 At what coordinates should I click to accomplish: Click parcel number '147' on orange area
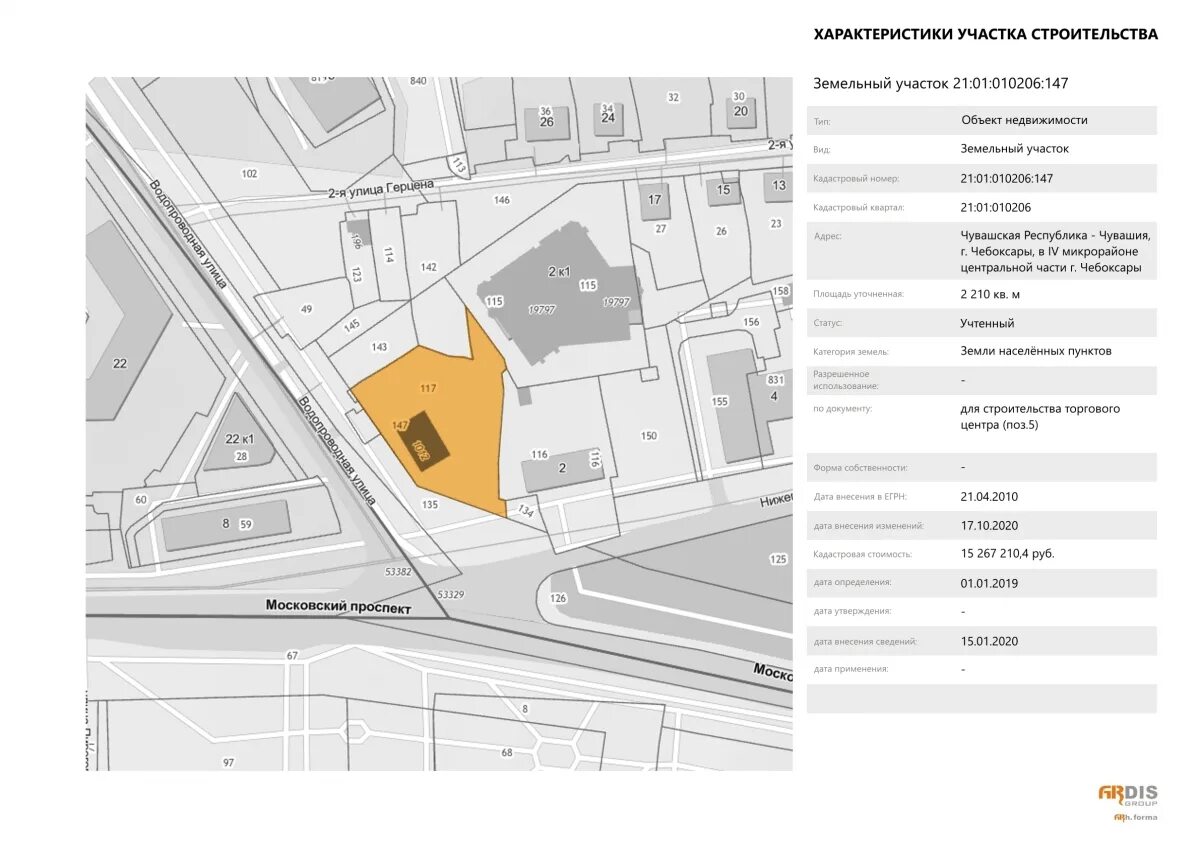[x=401, y=426]
